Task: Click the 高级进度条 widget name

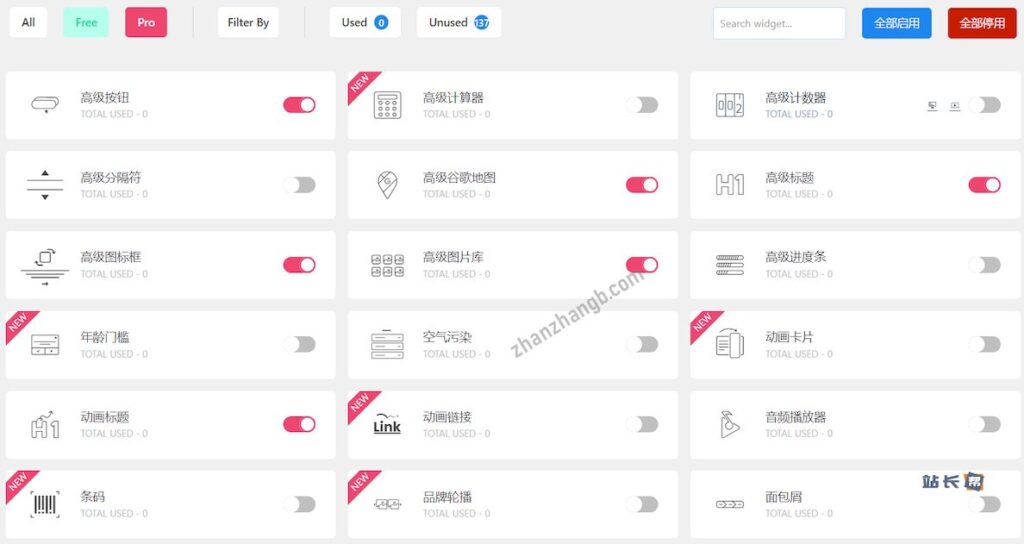Action: [795, 257]
